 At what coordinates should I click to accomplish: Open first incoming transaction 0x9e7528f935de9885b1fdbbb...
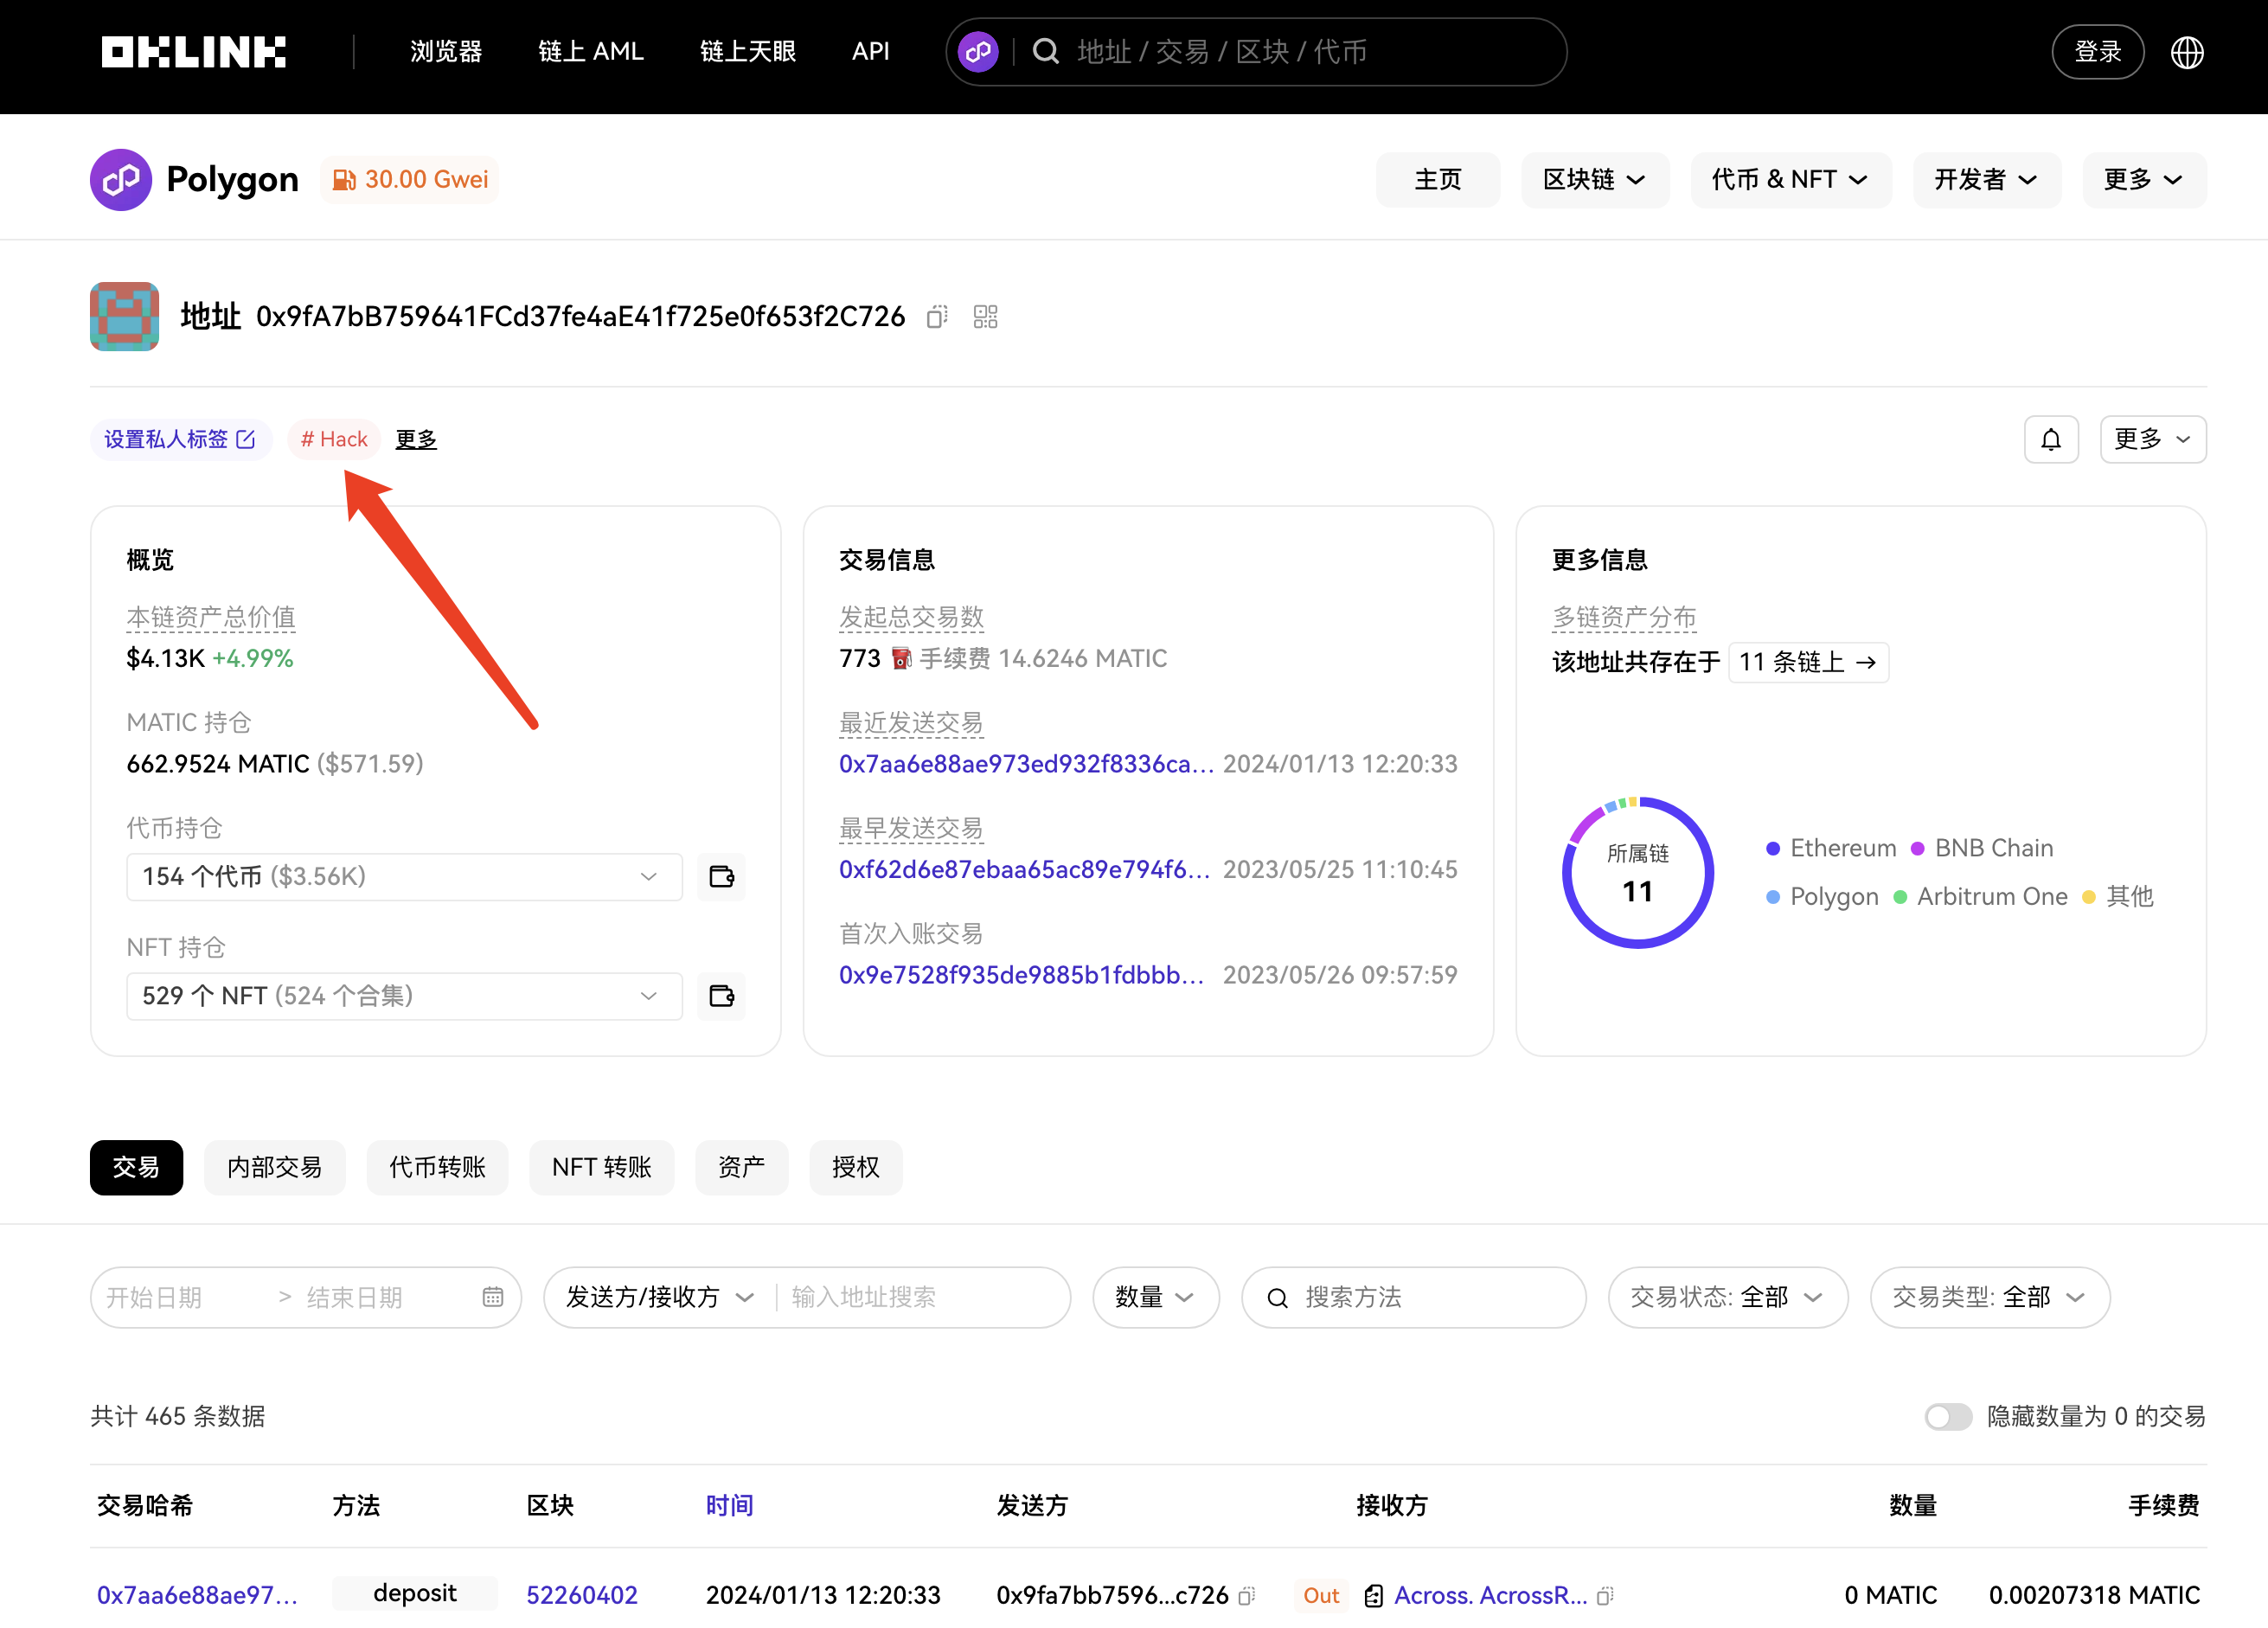[1021, 976]
